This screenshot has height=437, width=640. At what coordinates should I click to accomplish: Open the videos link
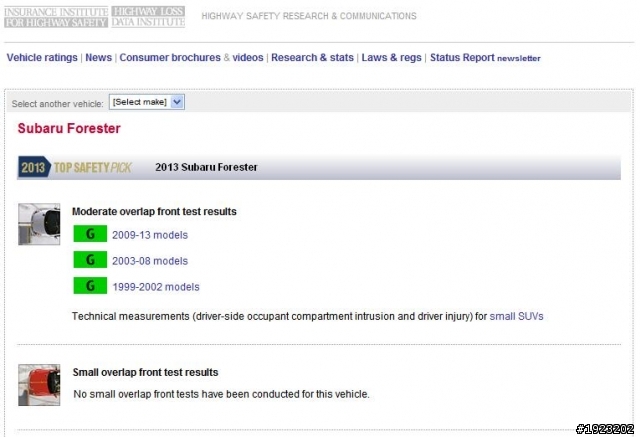coord(248,58)
